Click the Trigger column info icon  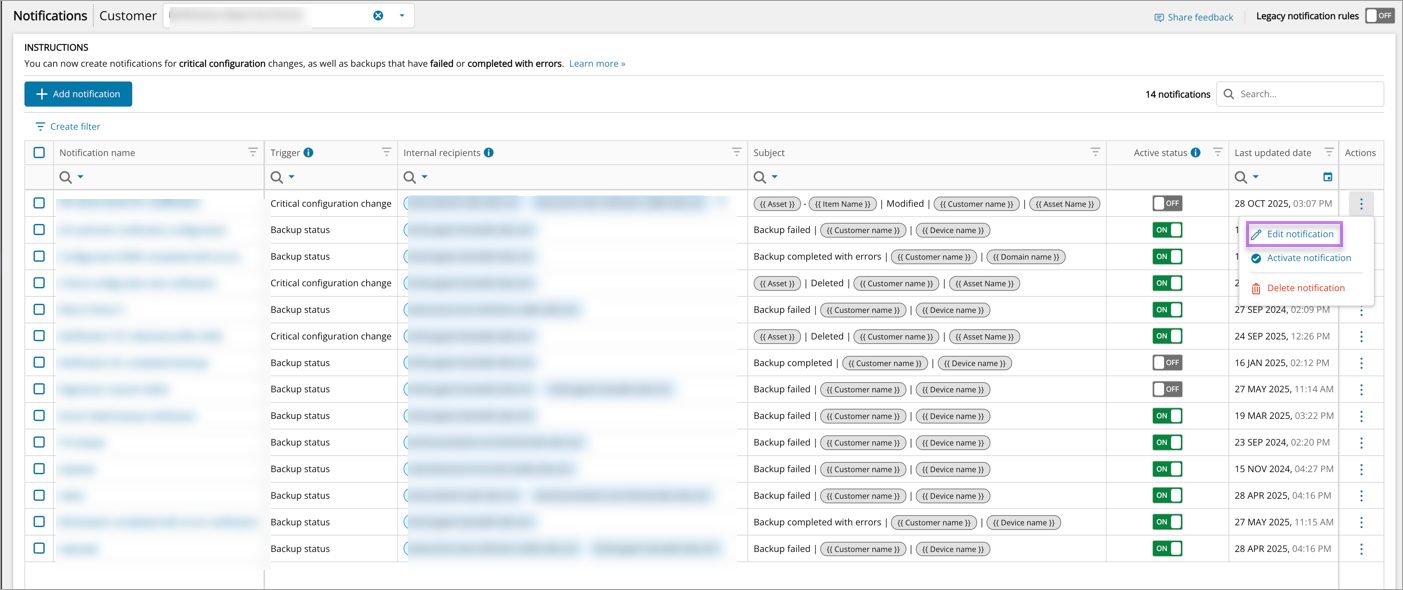pos(308,153)
